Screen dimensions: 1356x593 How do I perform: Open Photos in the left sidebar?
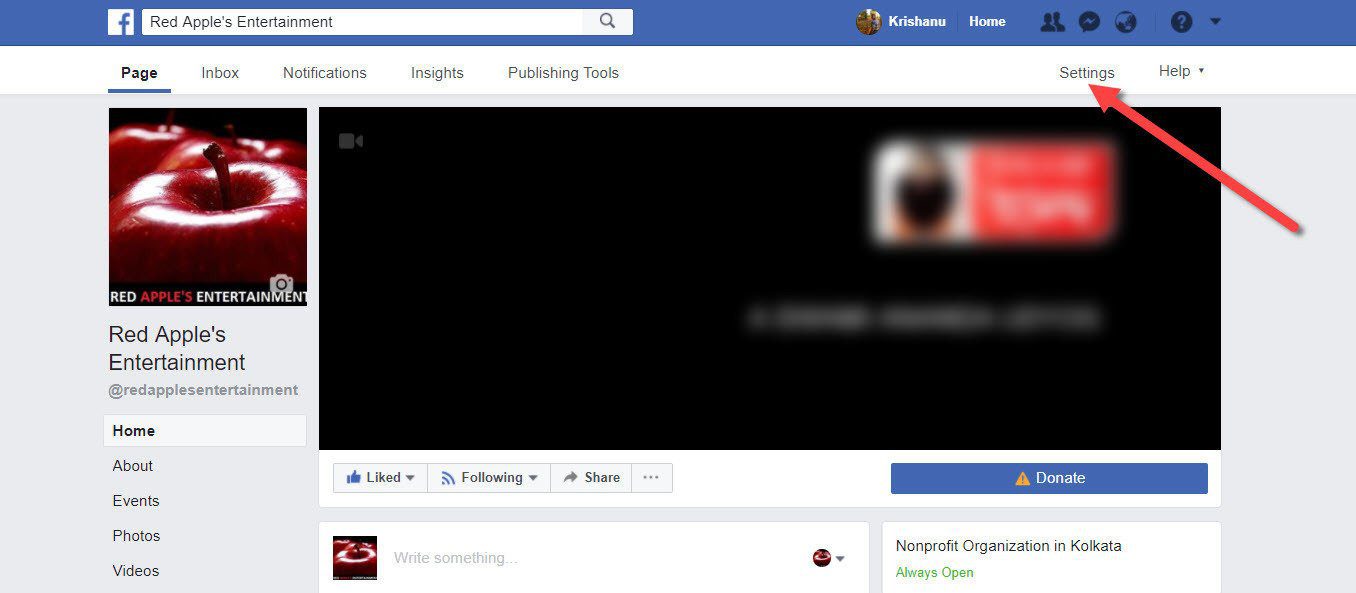136,536
